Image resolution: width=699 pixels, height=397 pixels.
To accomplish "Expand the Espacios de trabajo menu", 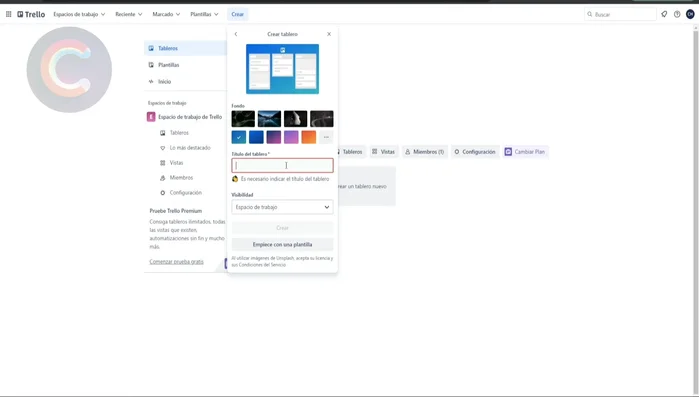I will coord(79,14).
